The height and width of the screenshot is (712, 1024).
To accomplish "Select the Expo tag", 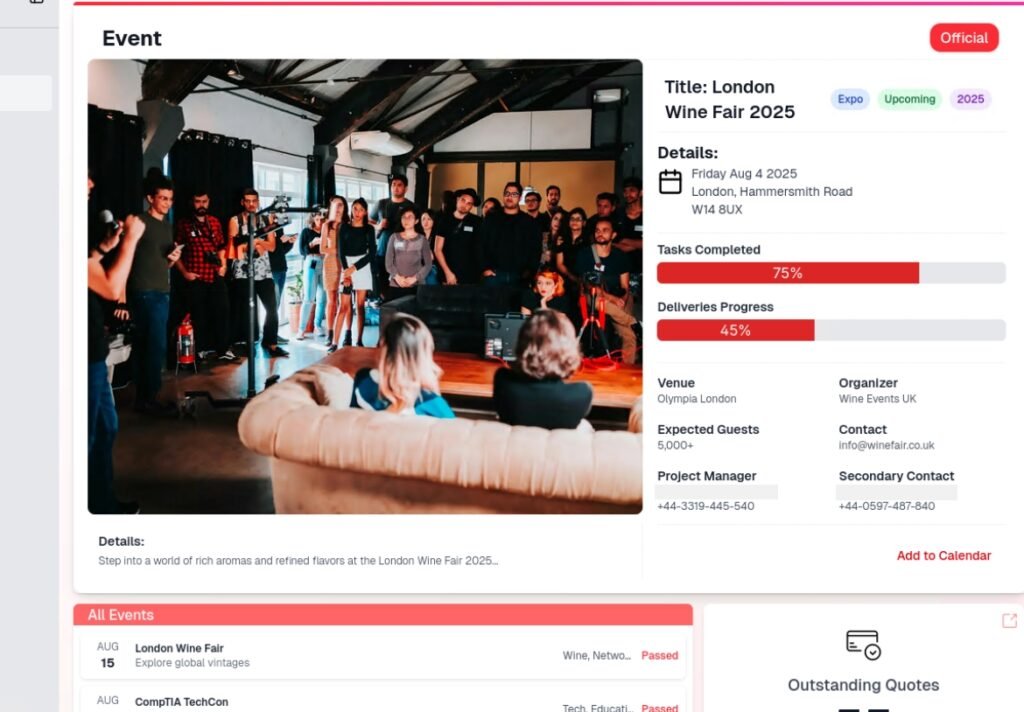I will 850,99.
